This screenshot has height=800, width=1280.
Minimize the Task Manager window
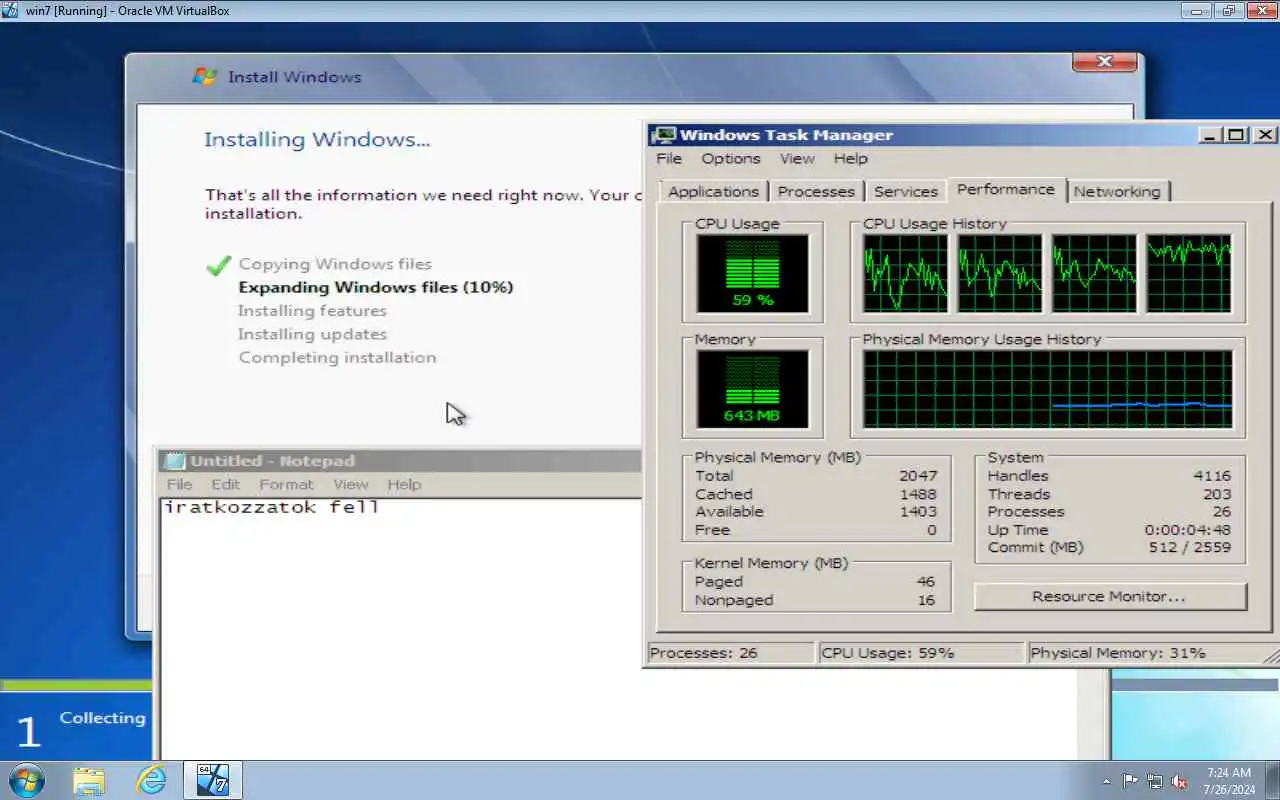coord(1211,135)
